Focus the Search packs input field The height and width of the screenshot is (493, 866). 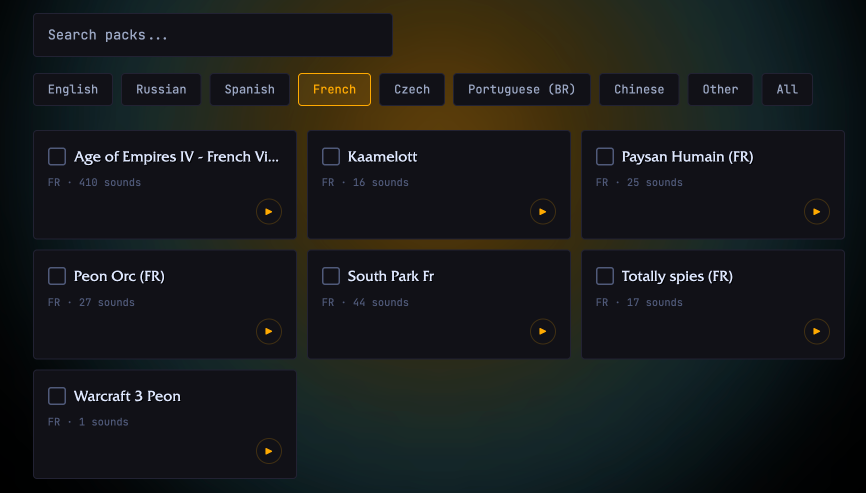pyautogui.click(x=212, y=35)
